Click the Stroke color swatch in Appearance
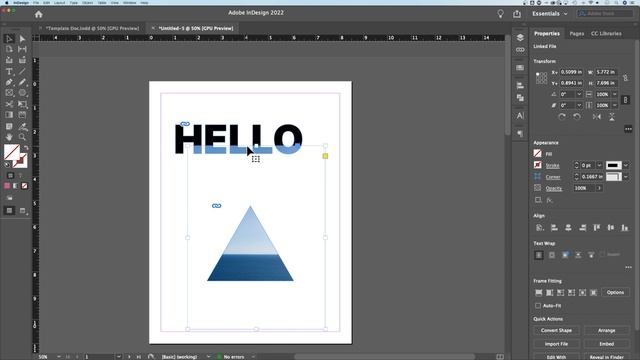Image resolution: width=640 pixels, height=360 pixels. [x=538, y=165]
